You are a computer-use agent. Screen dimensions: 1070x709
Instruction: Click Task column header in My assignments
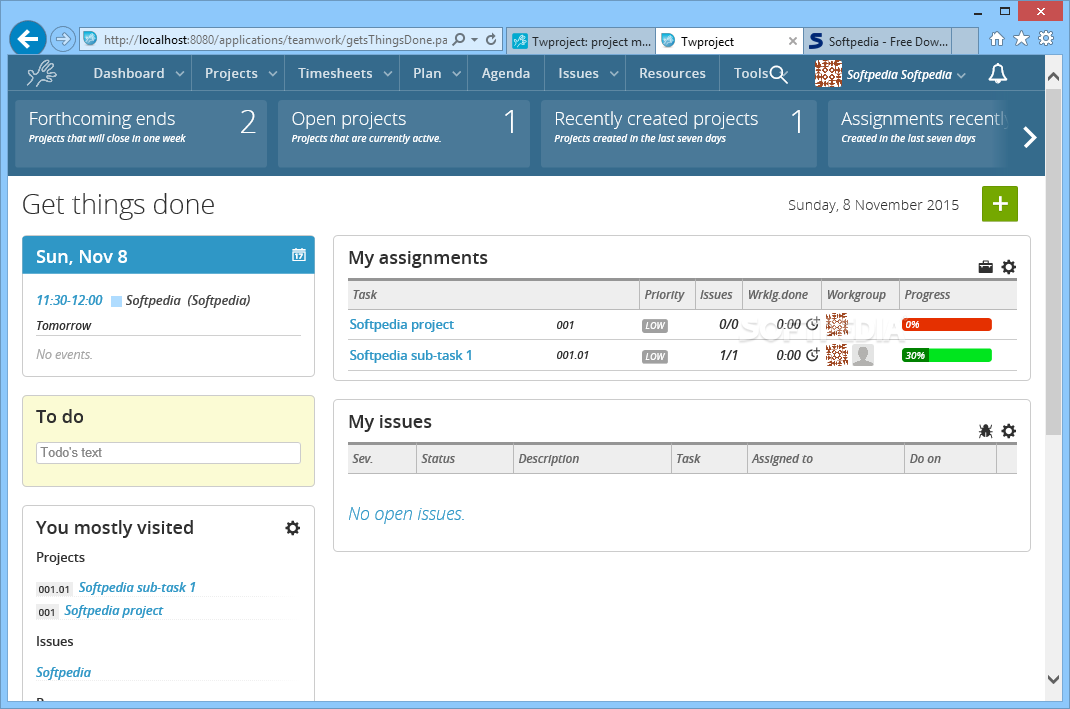coord(493,295)
